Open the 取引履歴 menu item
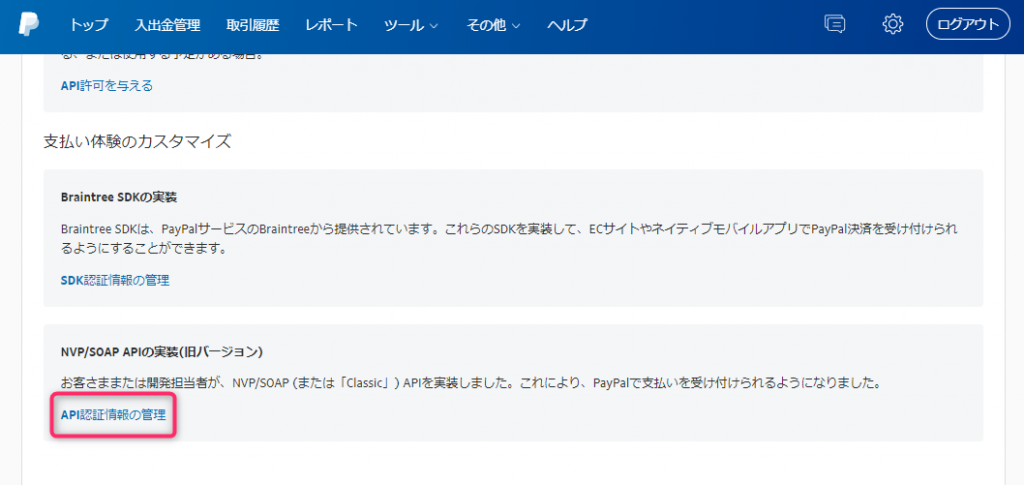Image resolution: width=1024 pixels, height=485 pixels. [253, 25]
